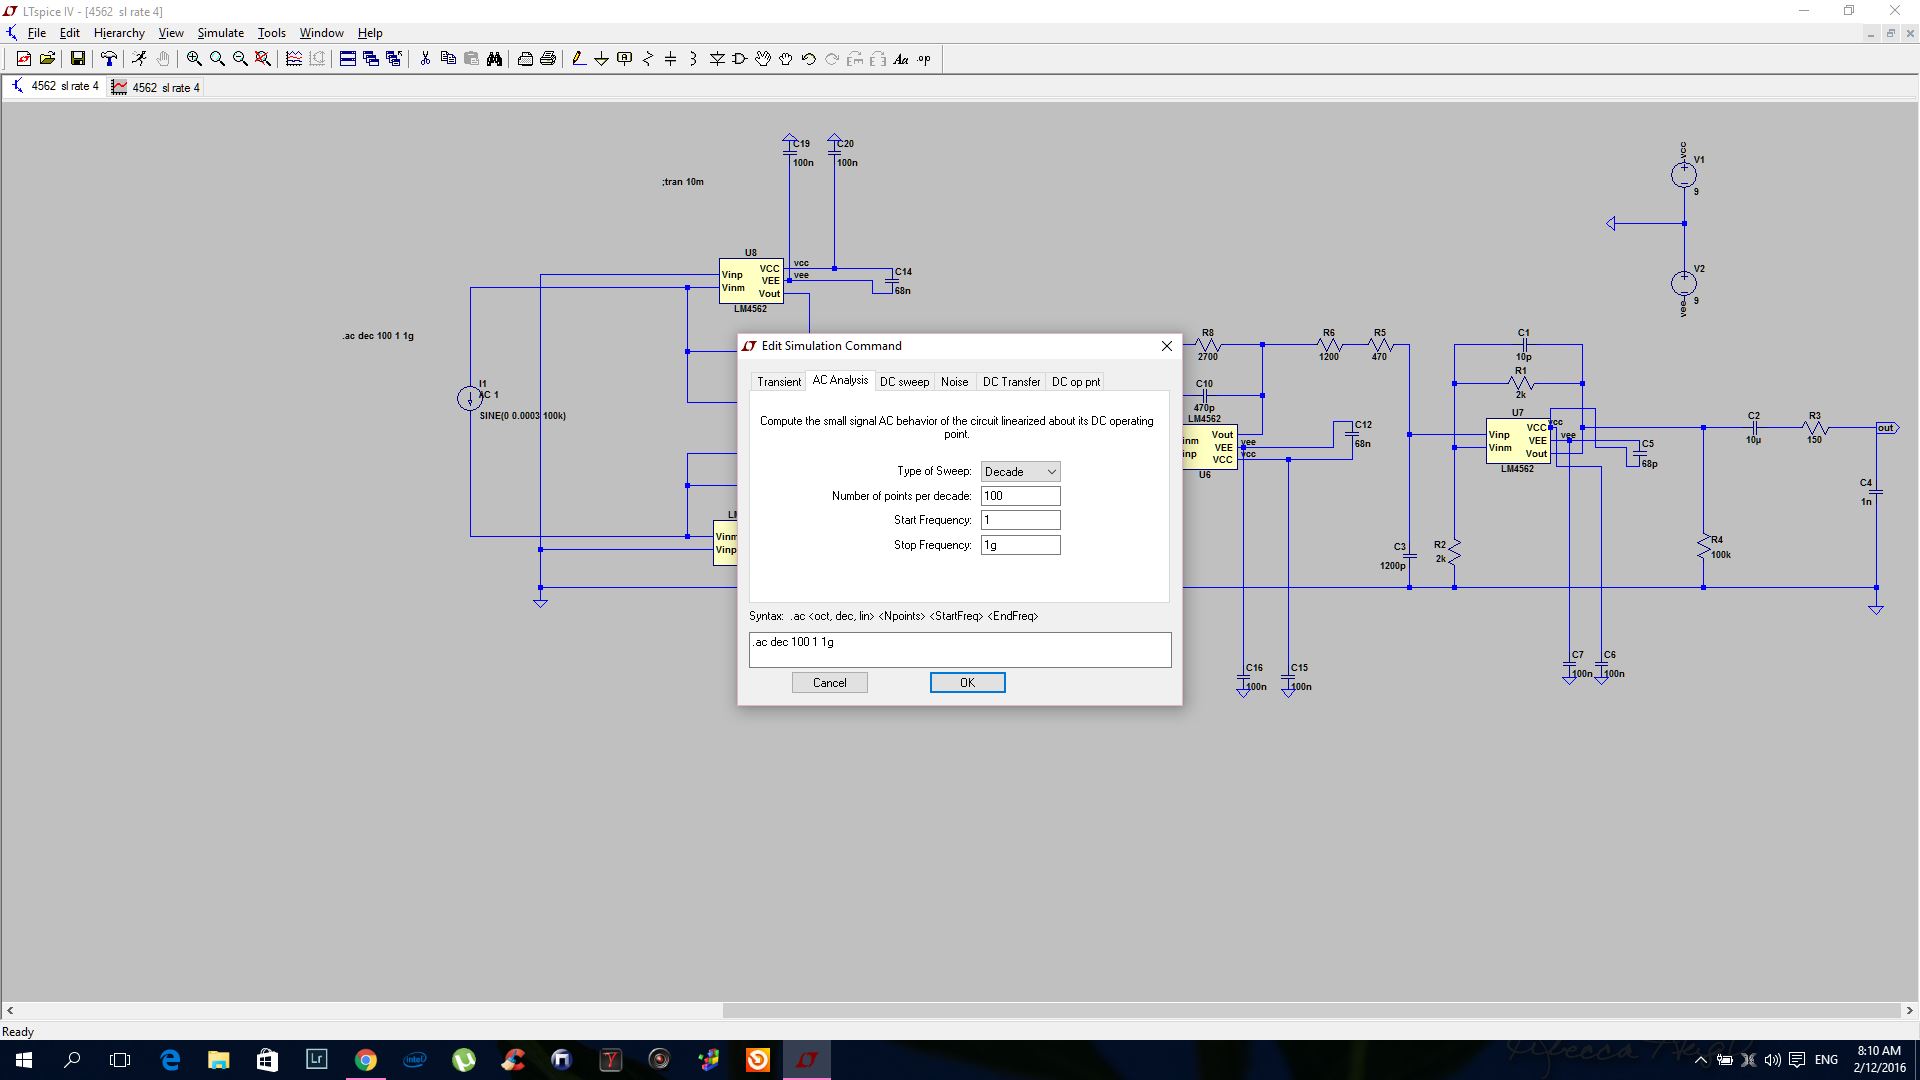
Task: Click the ';tran 10m' schematic comment
Action: tap(683, 182)
